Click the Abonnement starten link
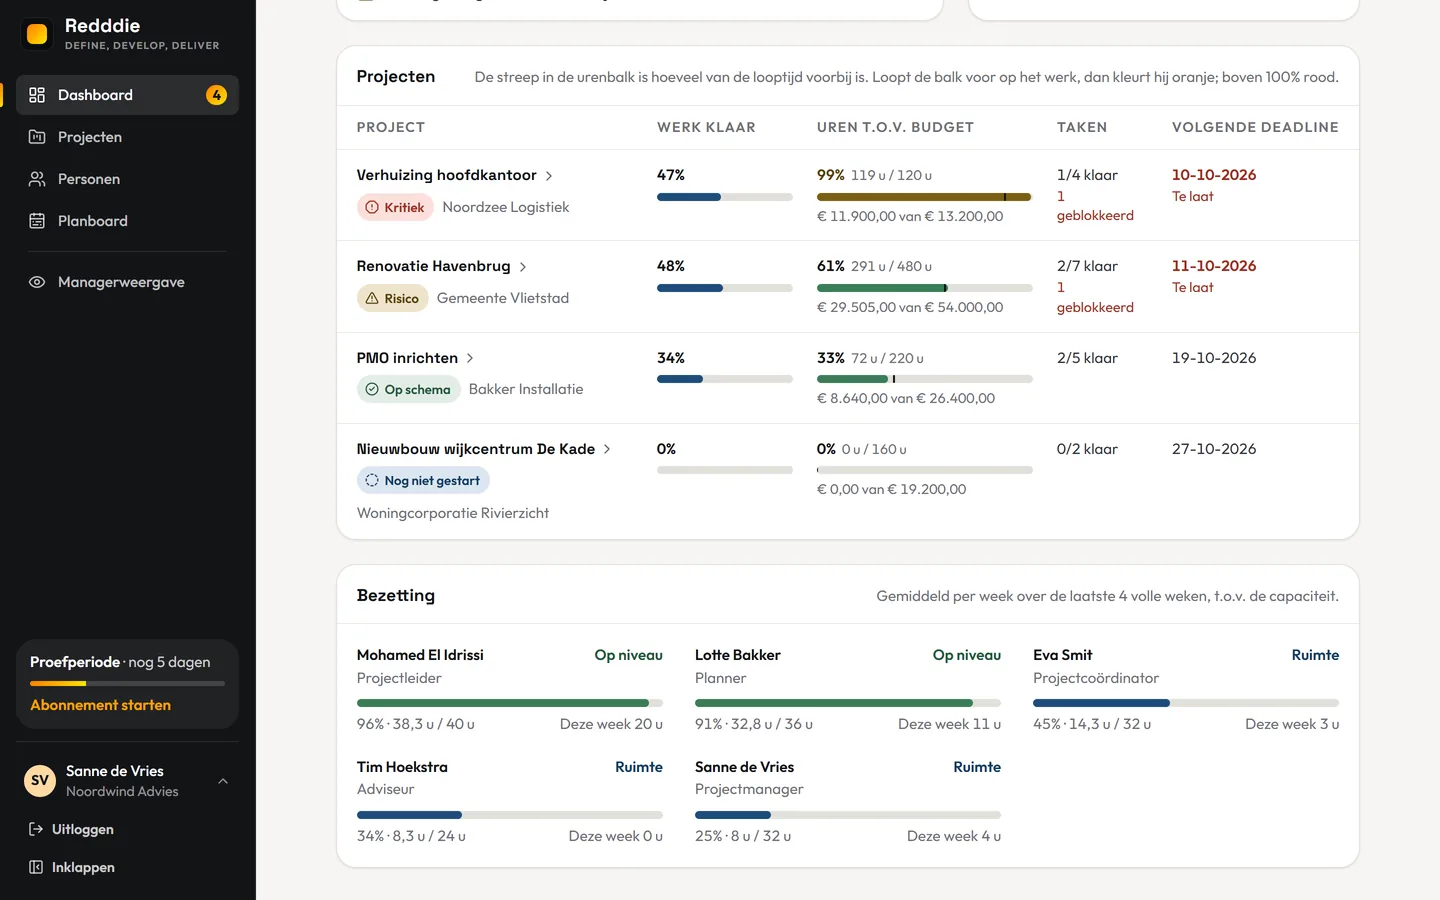 100,705
